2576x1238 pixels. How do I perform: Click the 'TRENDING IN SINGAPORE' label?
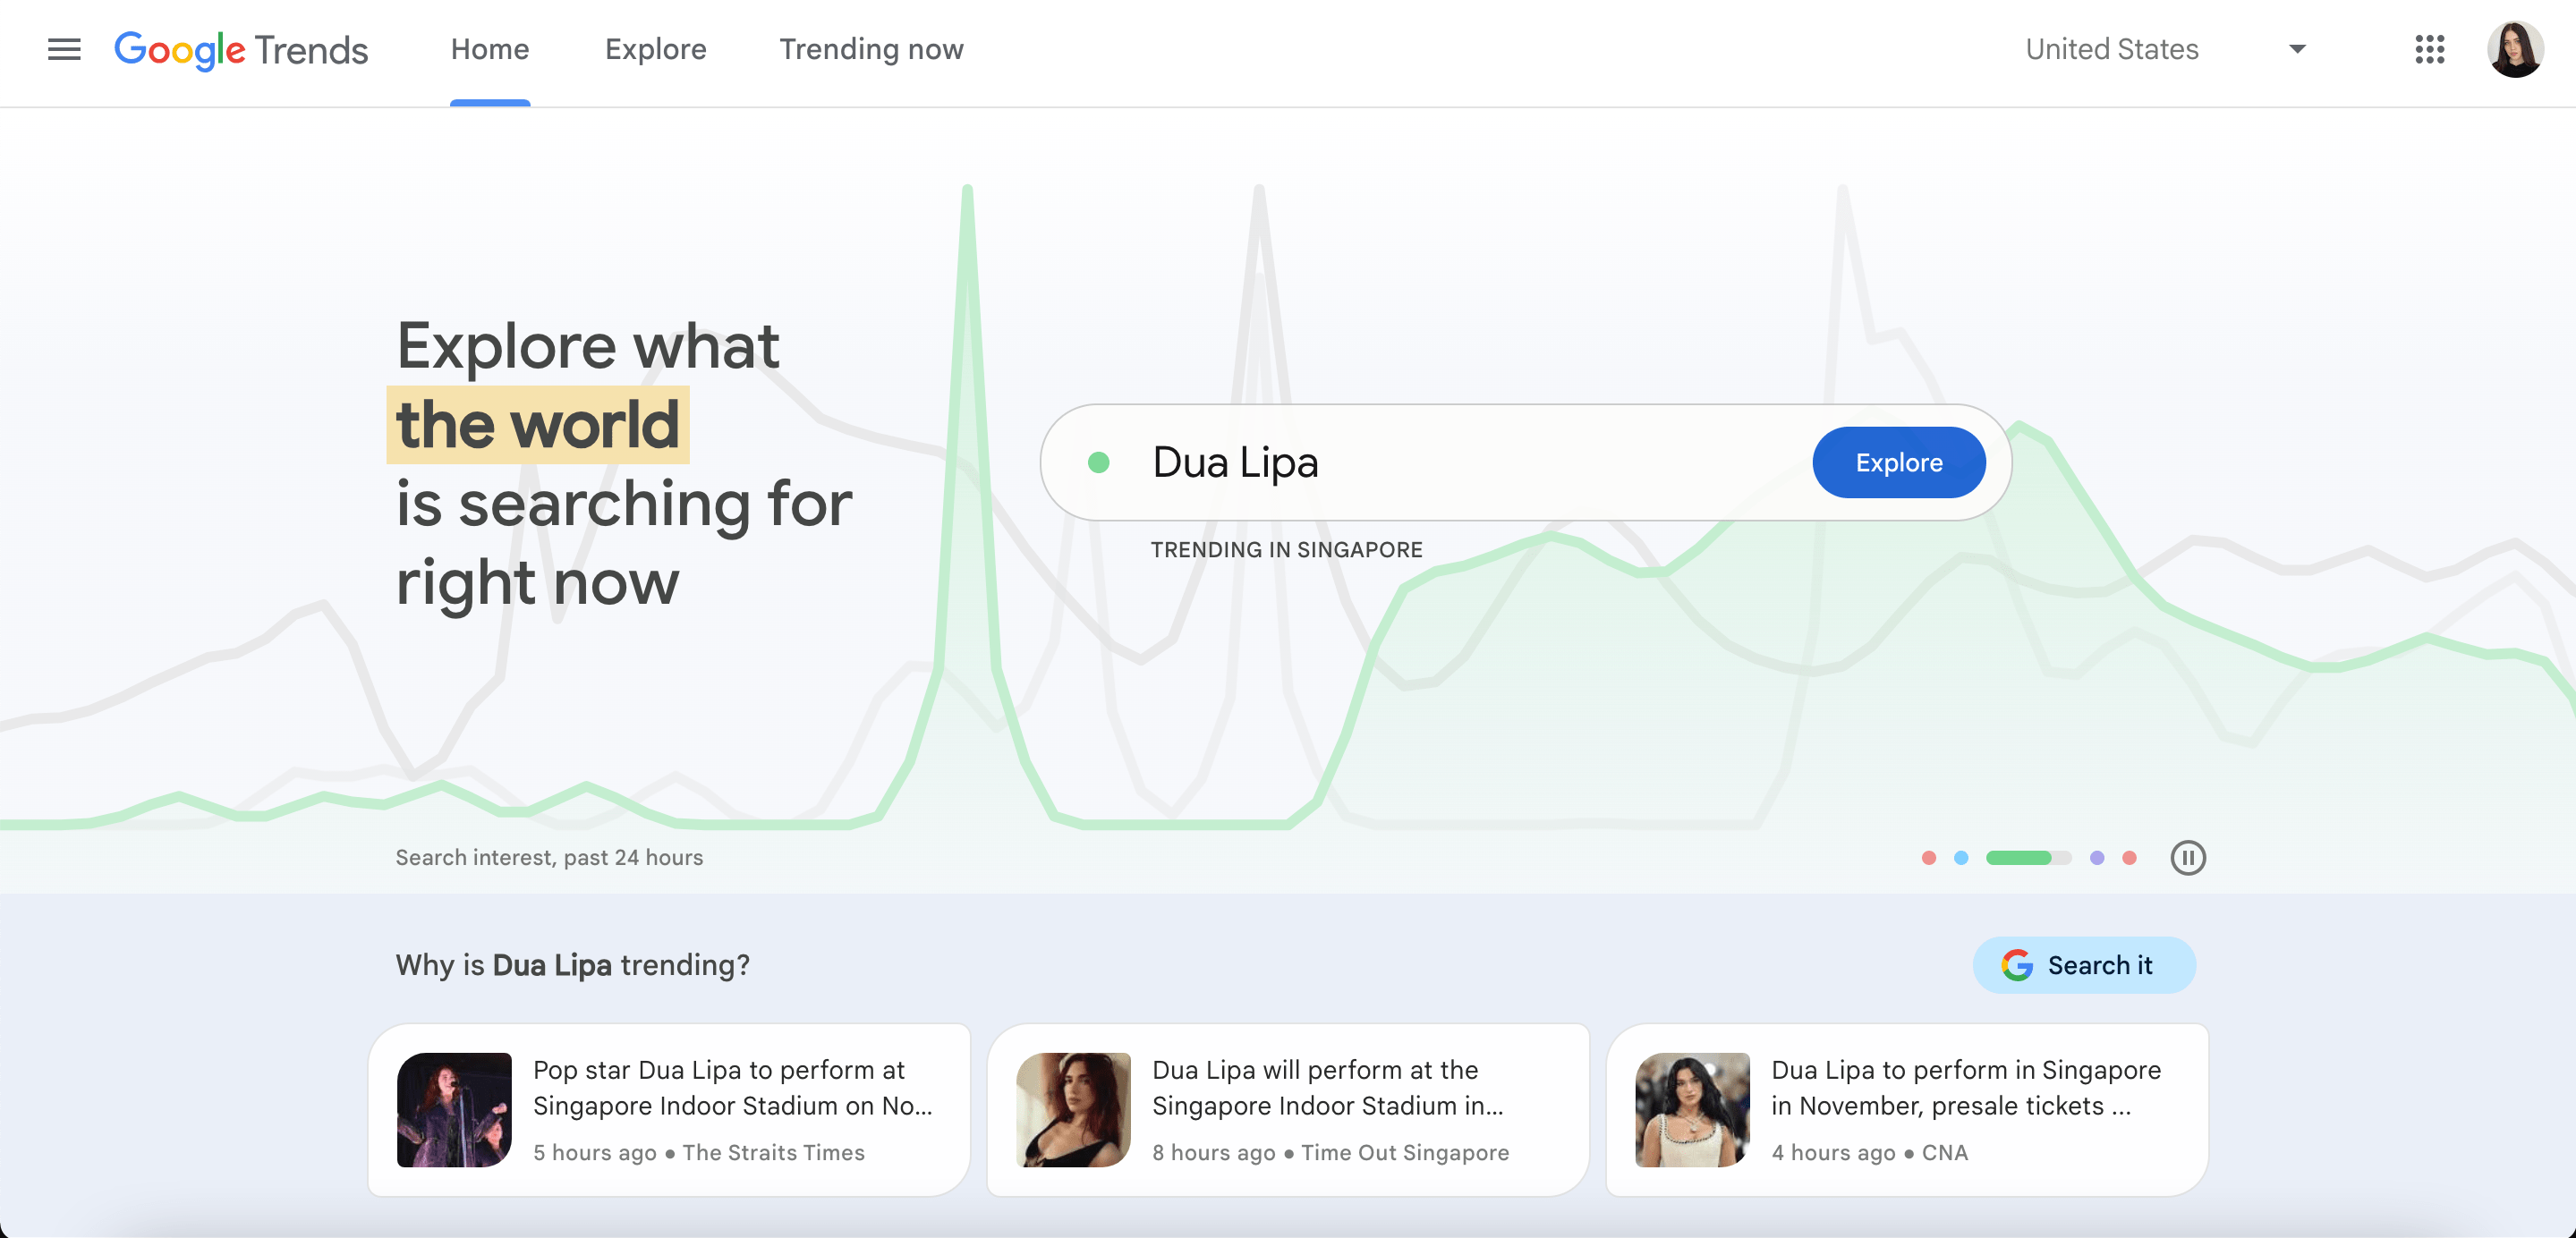[x=1286, y=550]
